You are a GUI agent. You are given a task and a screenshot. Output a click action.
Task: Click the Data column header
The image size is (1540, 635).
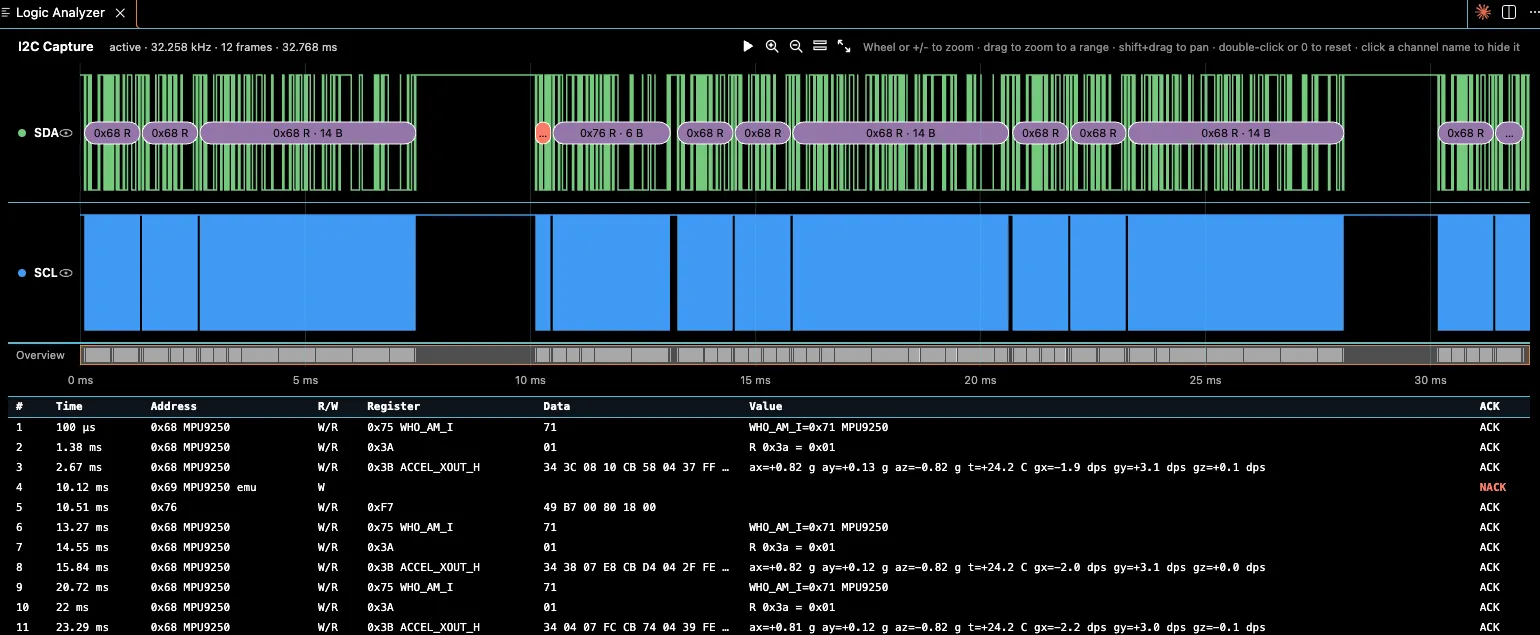pyautogui.click(x=557, y=407)
